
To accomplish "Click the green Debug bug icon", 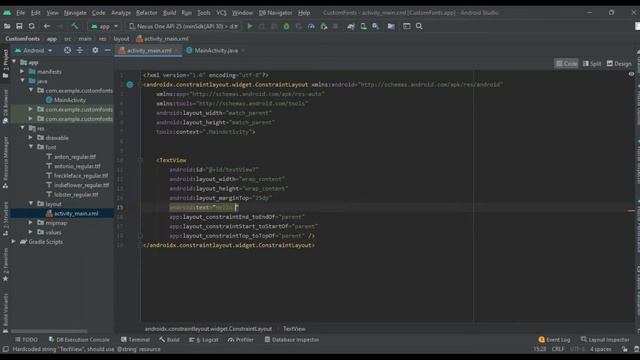I will coord(287,26).
